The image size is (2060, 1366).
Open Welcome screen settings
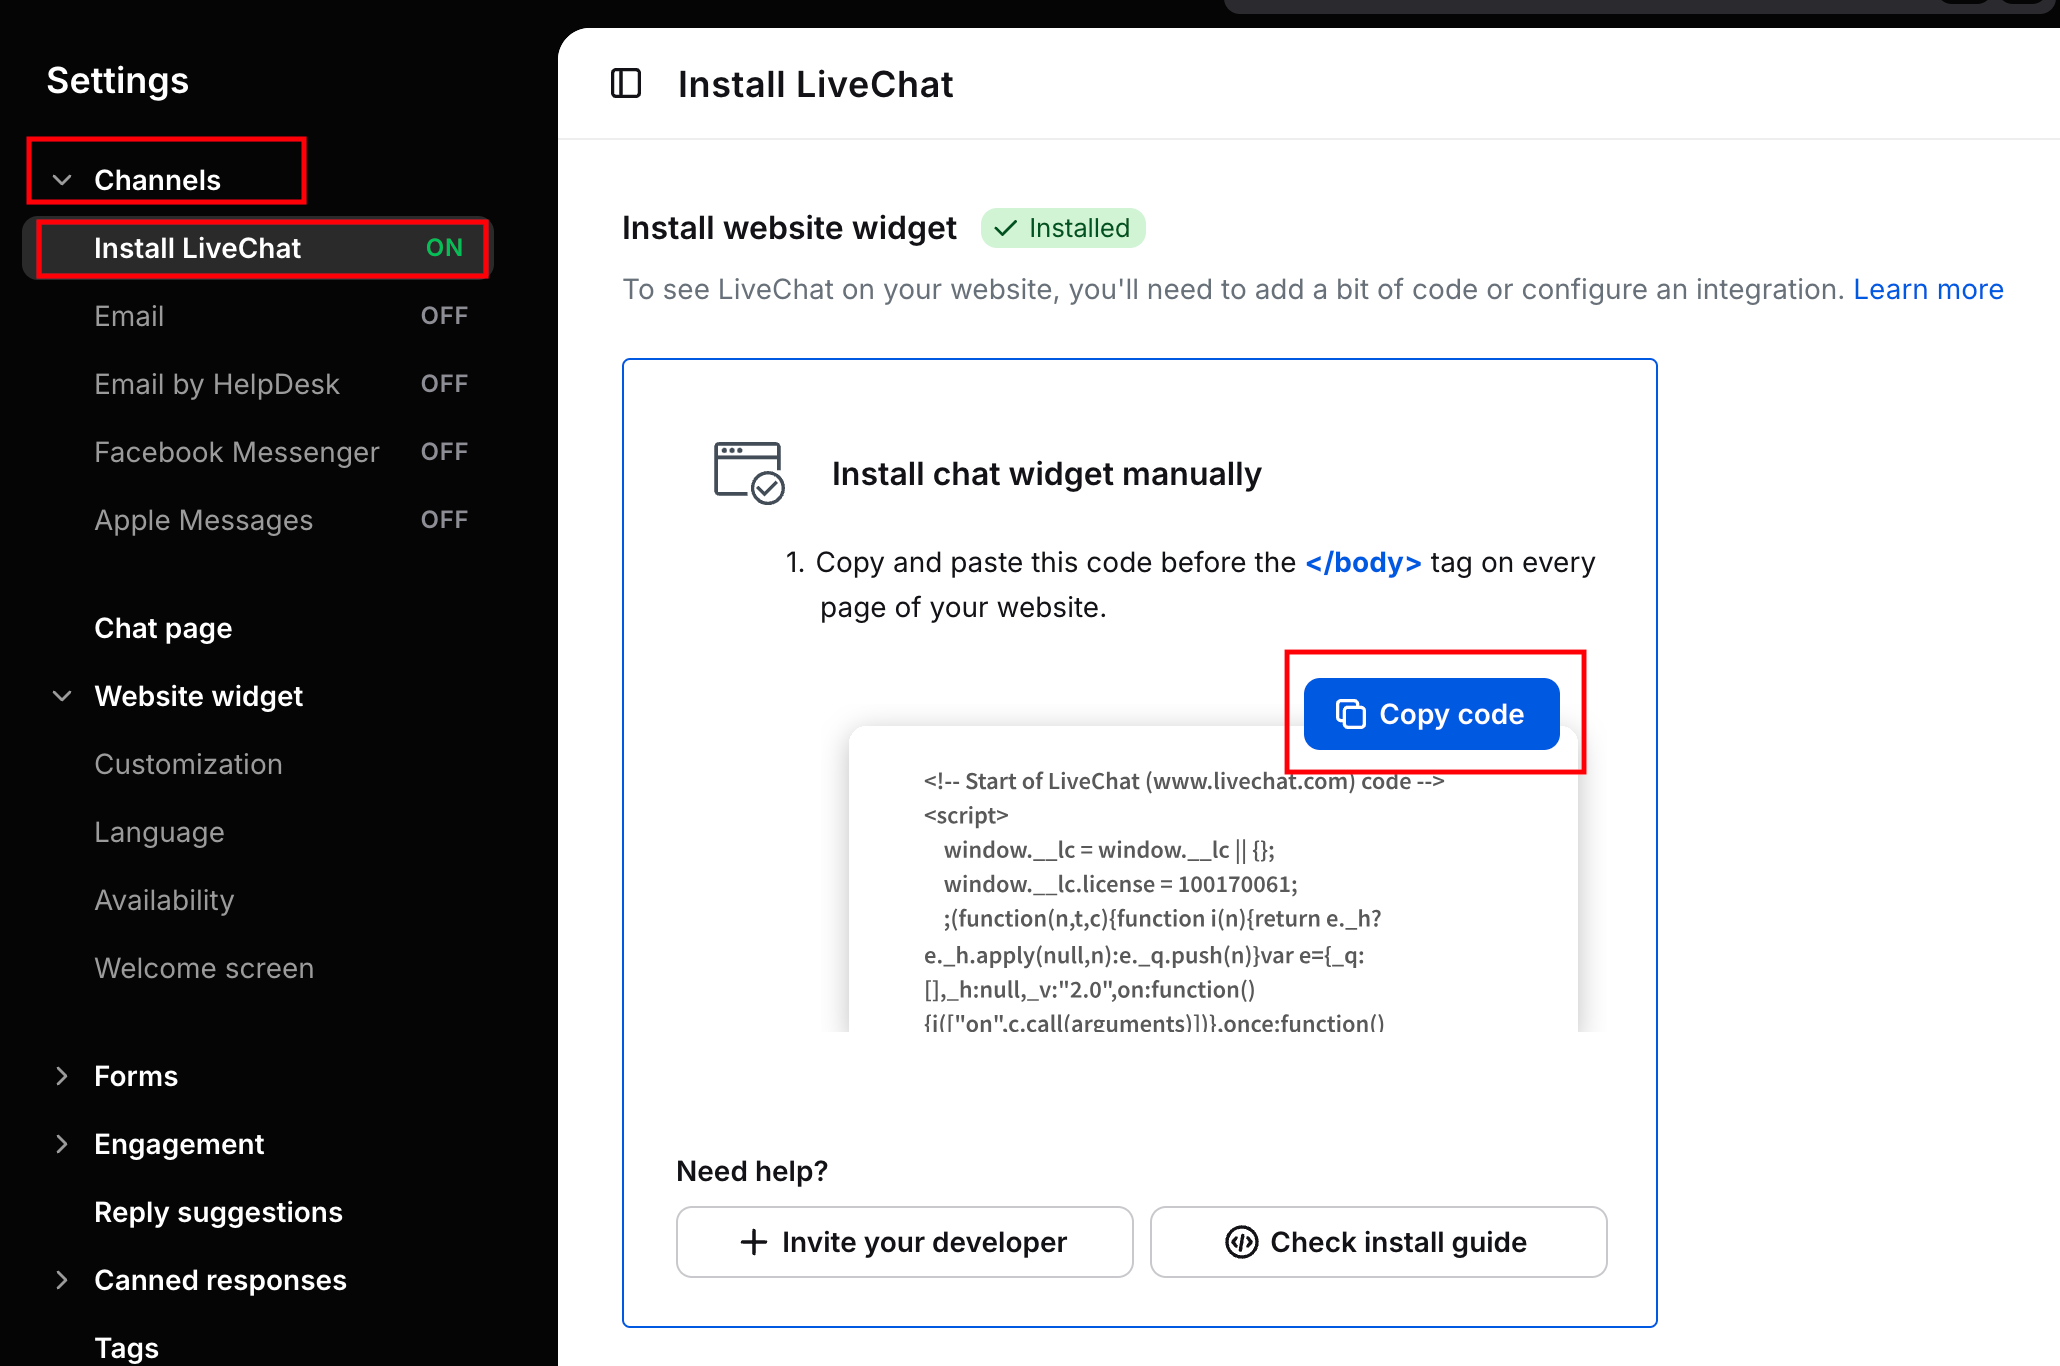click(204, 968)
